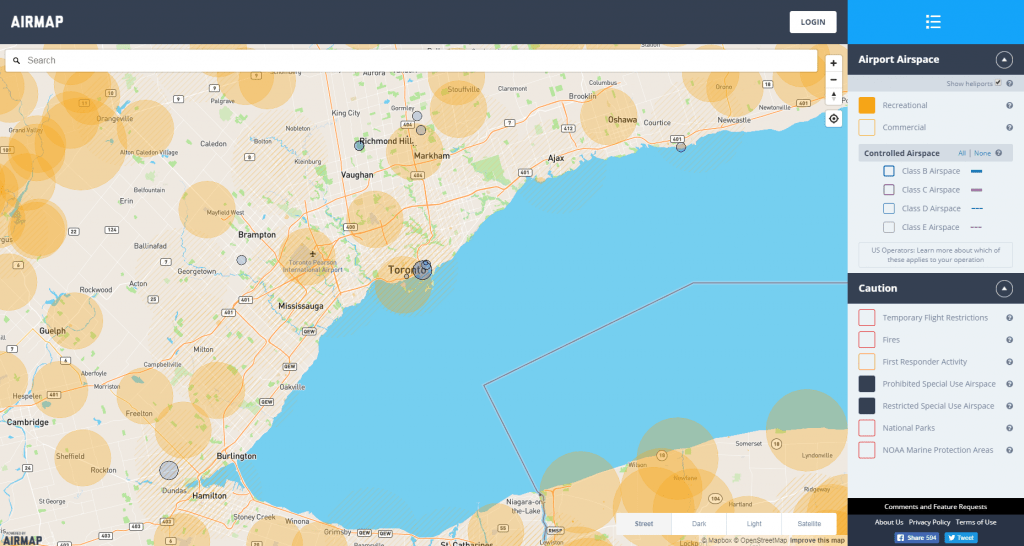Switch map style to Dark
This screenshot has width=1024, height=546.
pyautogui.click(x=699, y=524)
